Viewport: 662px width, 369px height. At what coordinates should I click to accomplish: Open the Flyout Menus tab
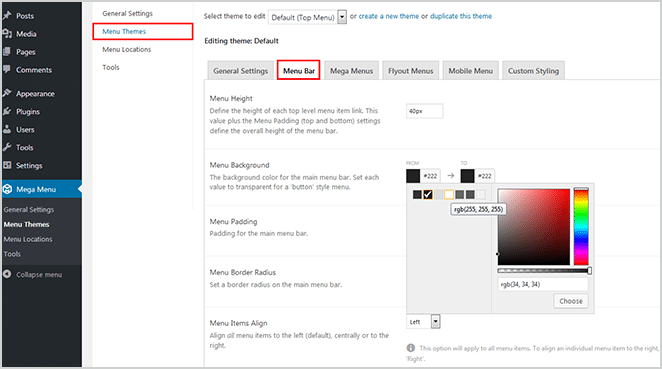pyautogui.click(x=410, y=71)
